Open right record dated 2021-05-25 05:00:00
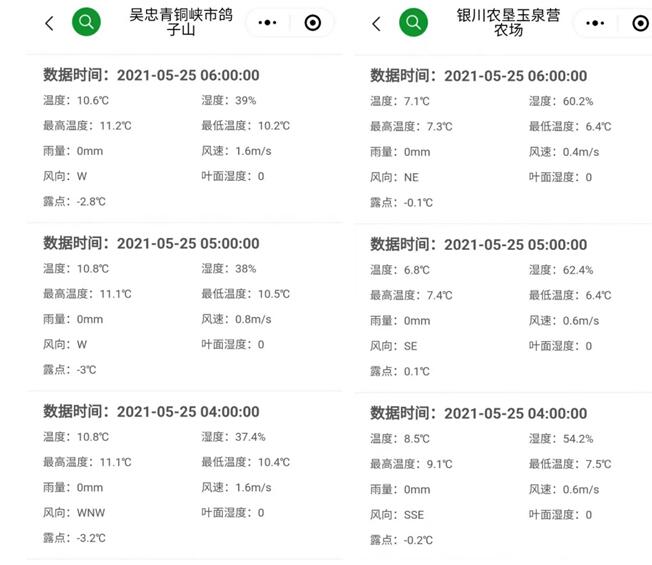 pos(503,308)
